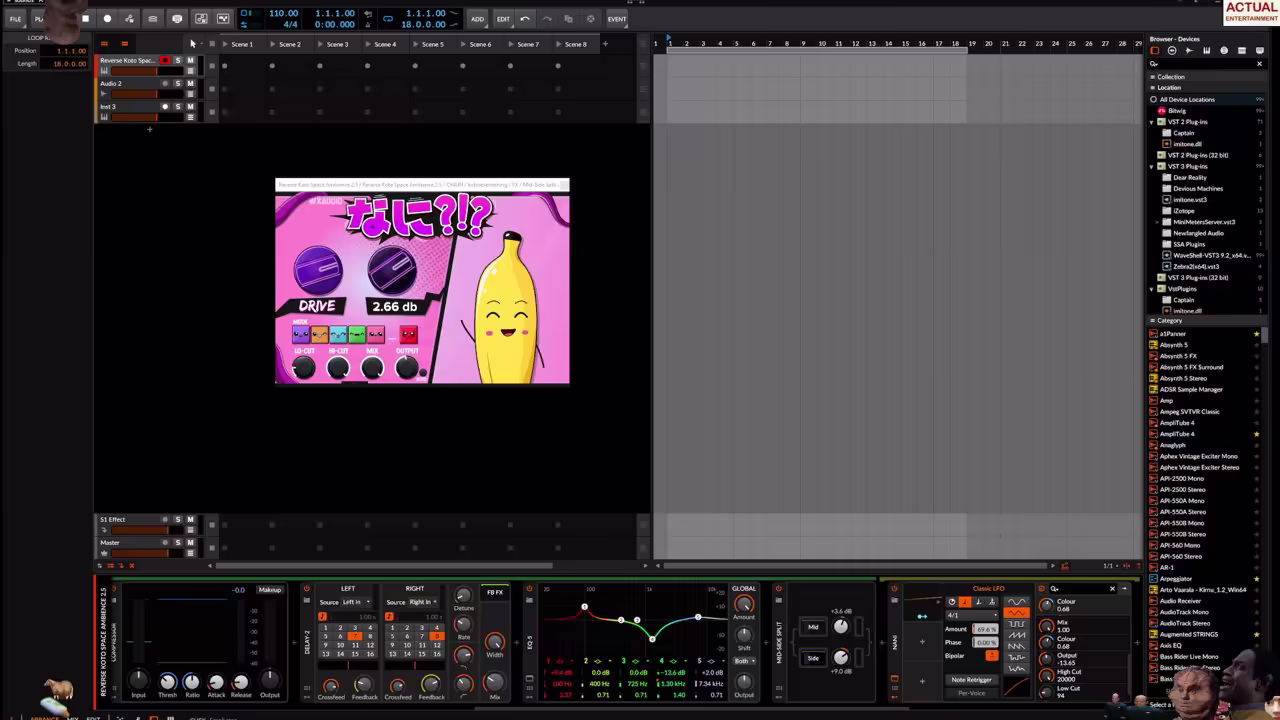Collapse the VST 2 Plug-ins folder
The width and height of the screenshot is (1280, 720).
coord(1152,122)
